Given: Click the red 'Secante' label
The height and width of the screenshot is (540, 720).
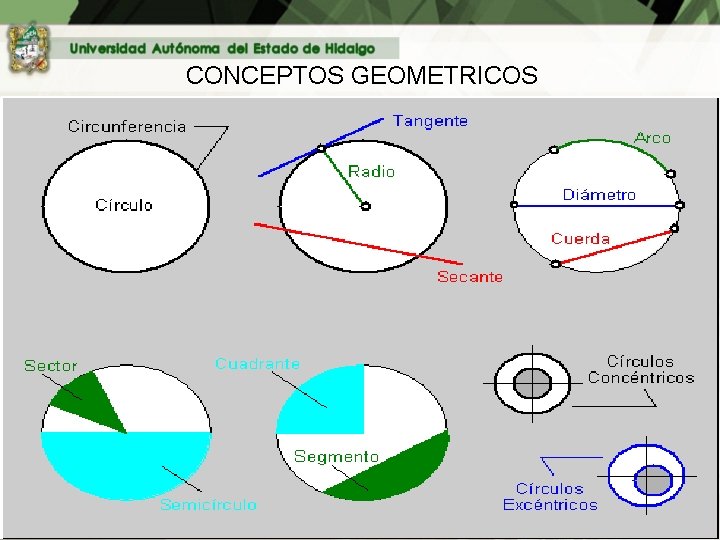Looking at the screenshot, I should pyautogui.click(x=470, y=277).
